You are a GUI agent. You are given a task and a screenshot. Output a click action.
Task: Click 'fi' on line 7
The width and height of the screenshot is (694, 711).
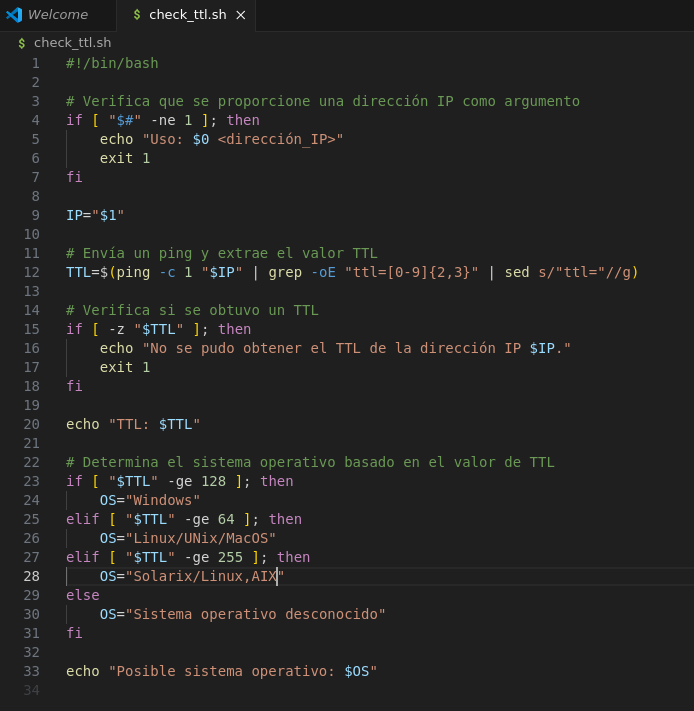click(x=74, y=177)
